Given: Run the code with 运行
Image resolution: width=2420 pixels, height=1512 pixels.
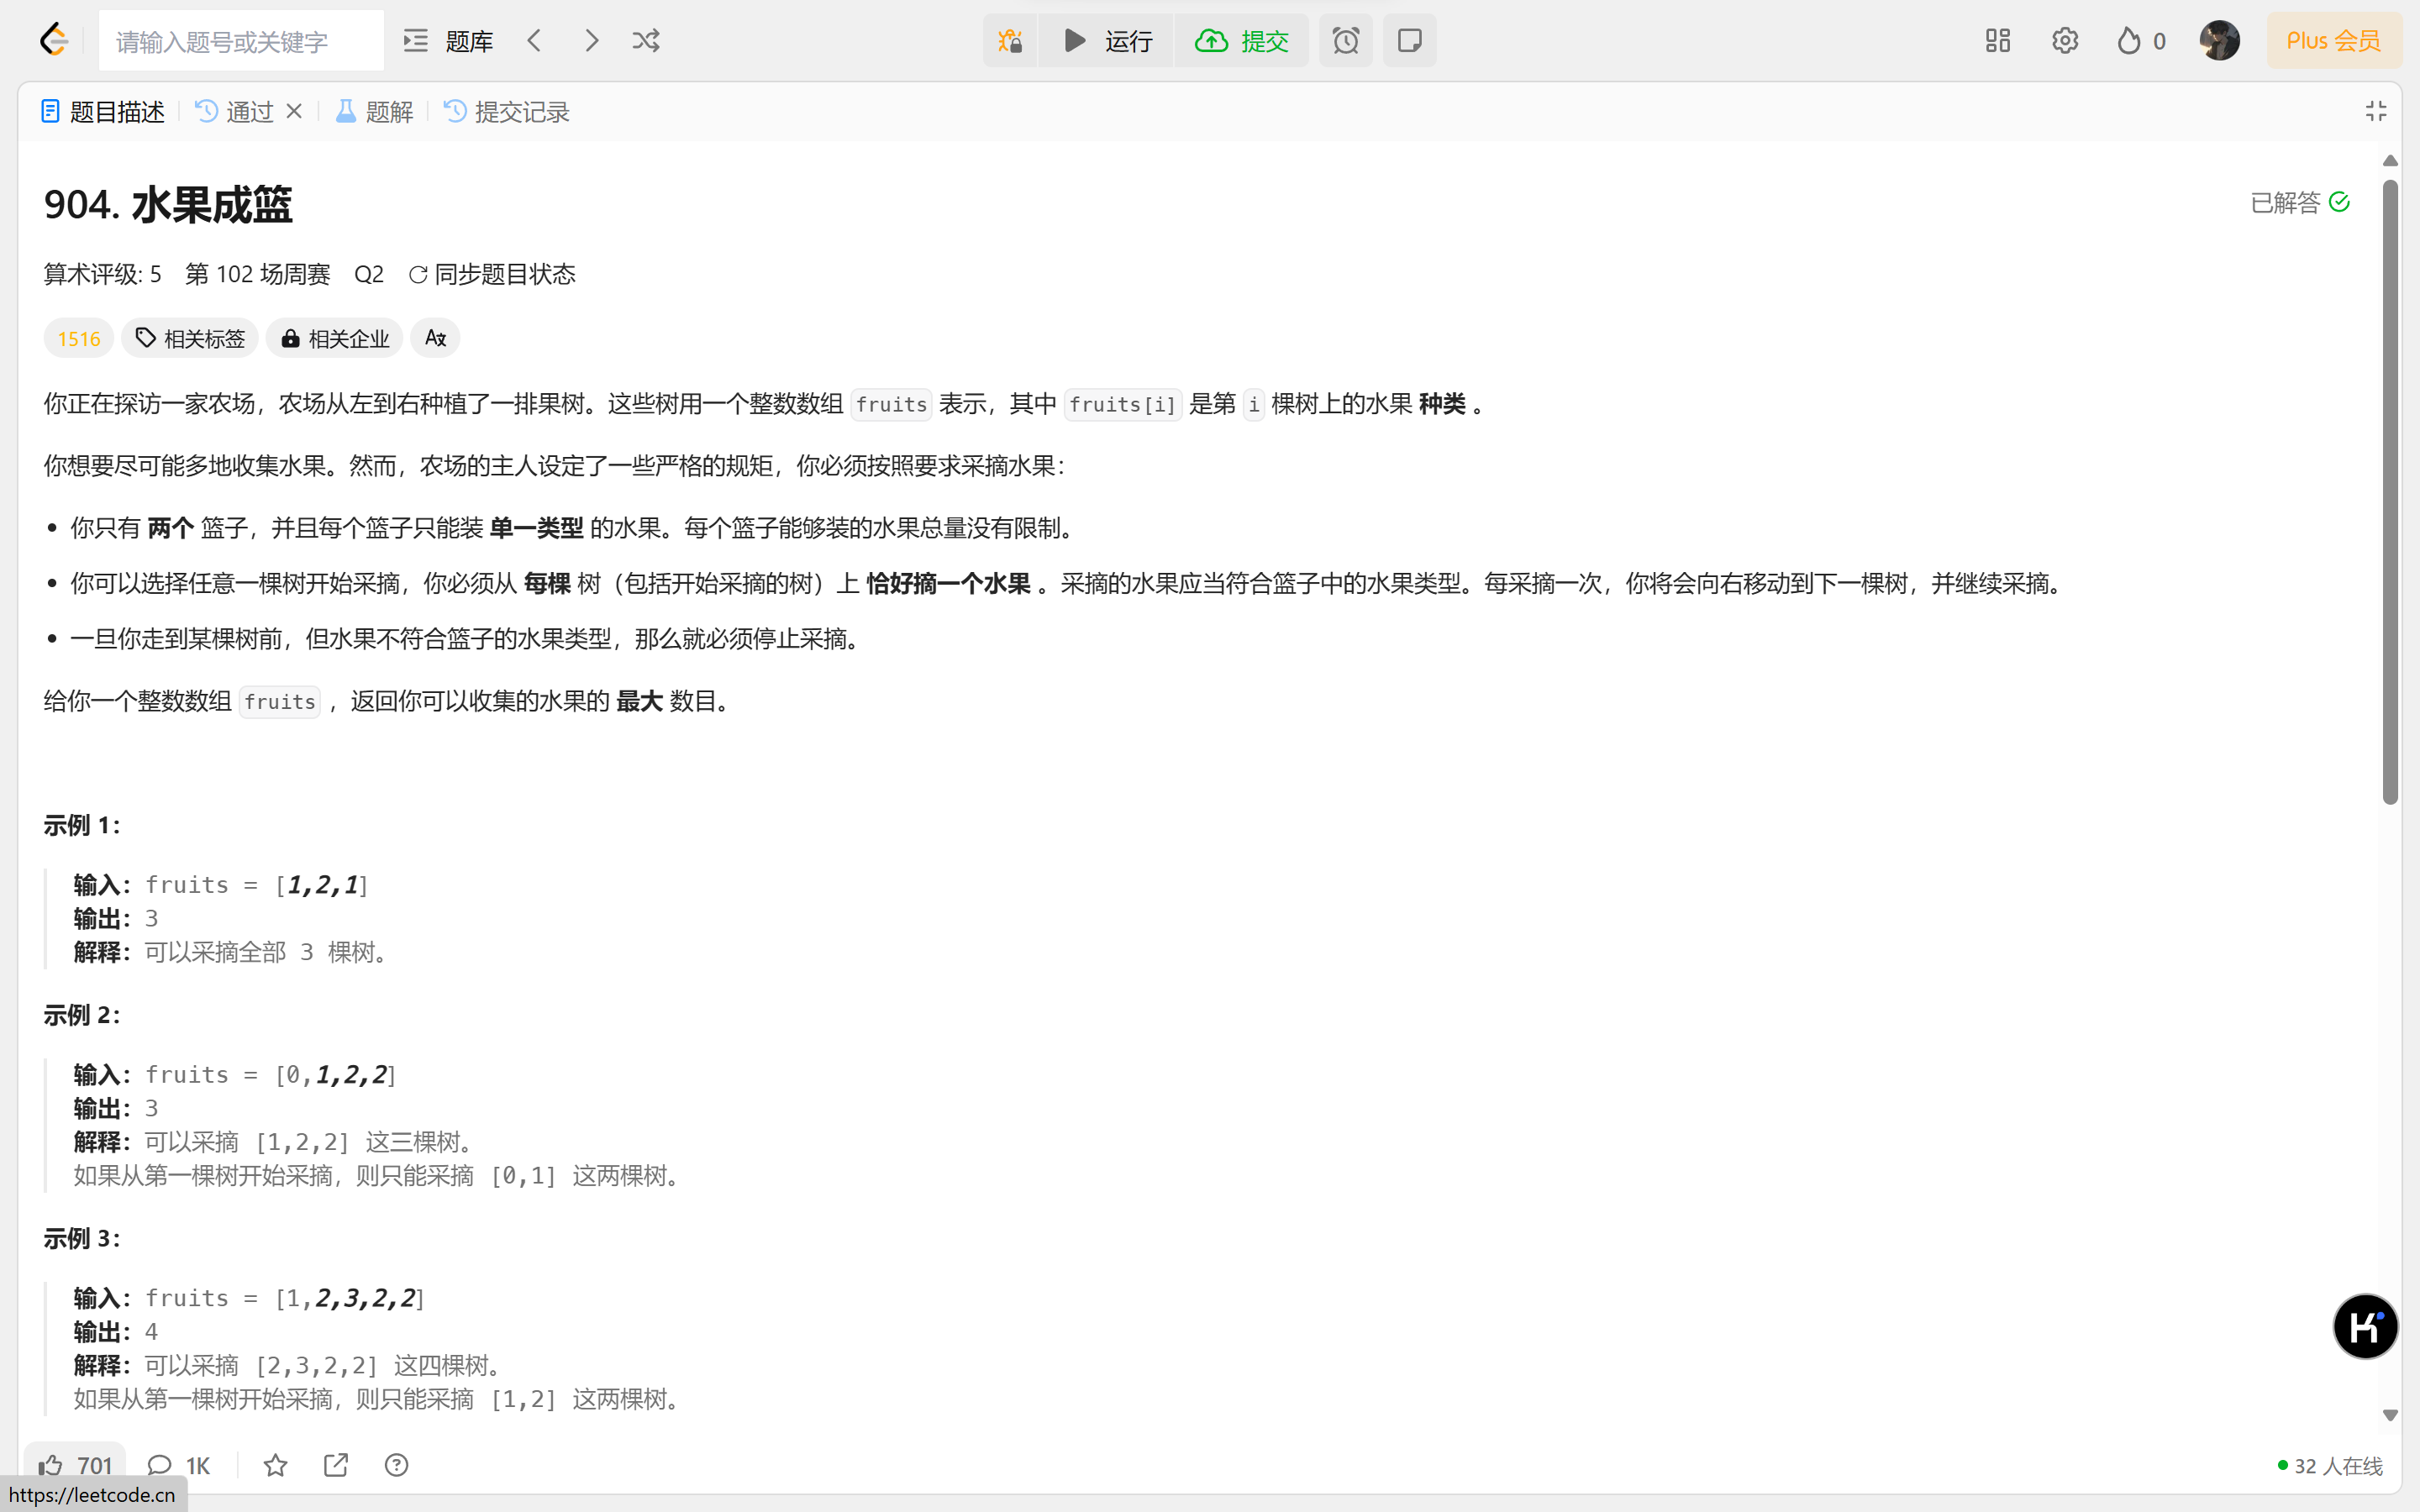Looking at the screenshot, I should [x=1107, y=40].
